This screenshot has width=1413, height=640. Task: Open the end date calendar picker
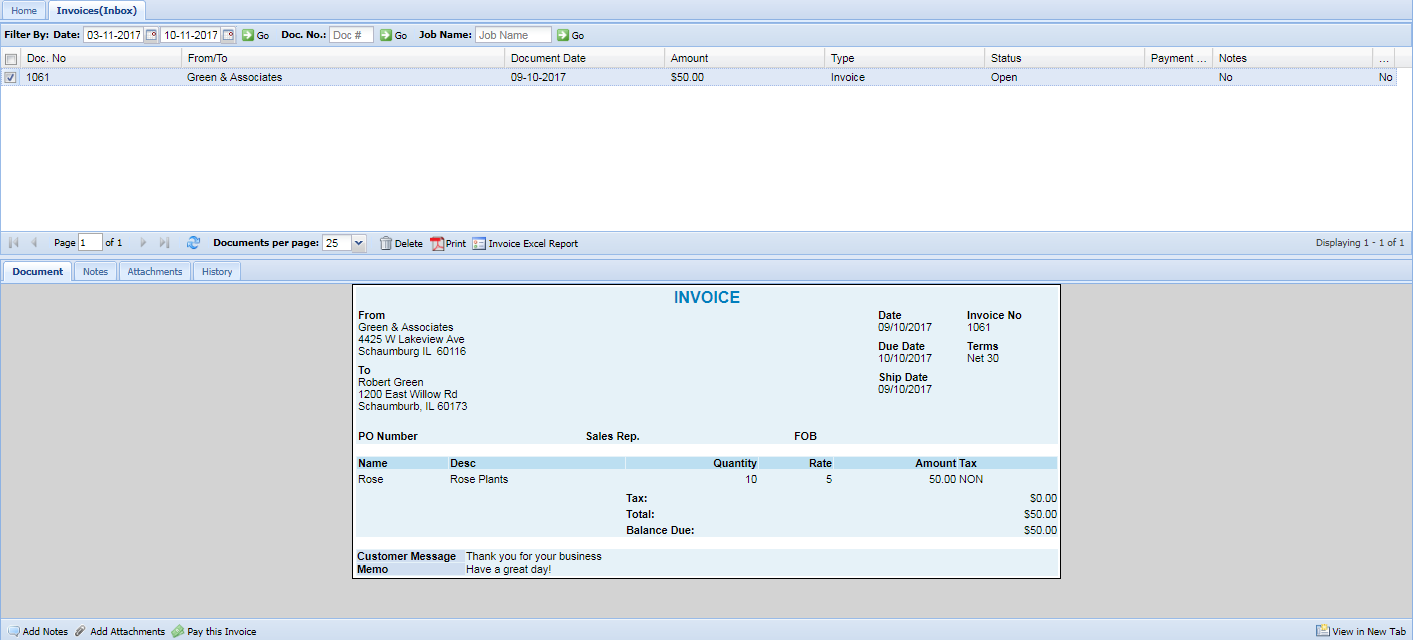[x=229, y=35]
